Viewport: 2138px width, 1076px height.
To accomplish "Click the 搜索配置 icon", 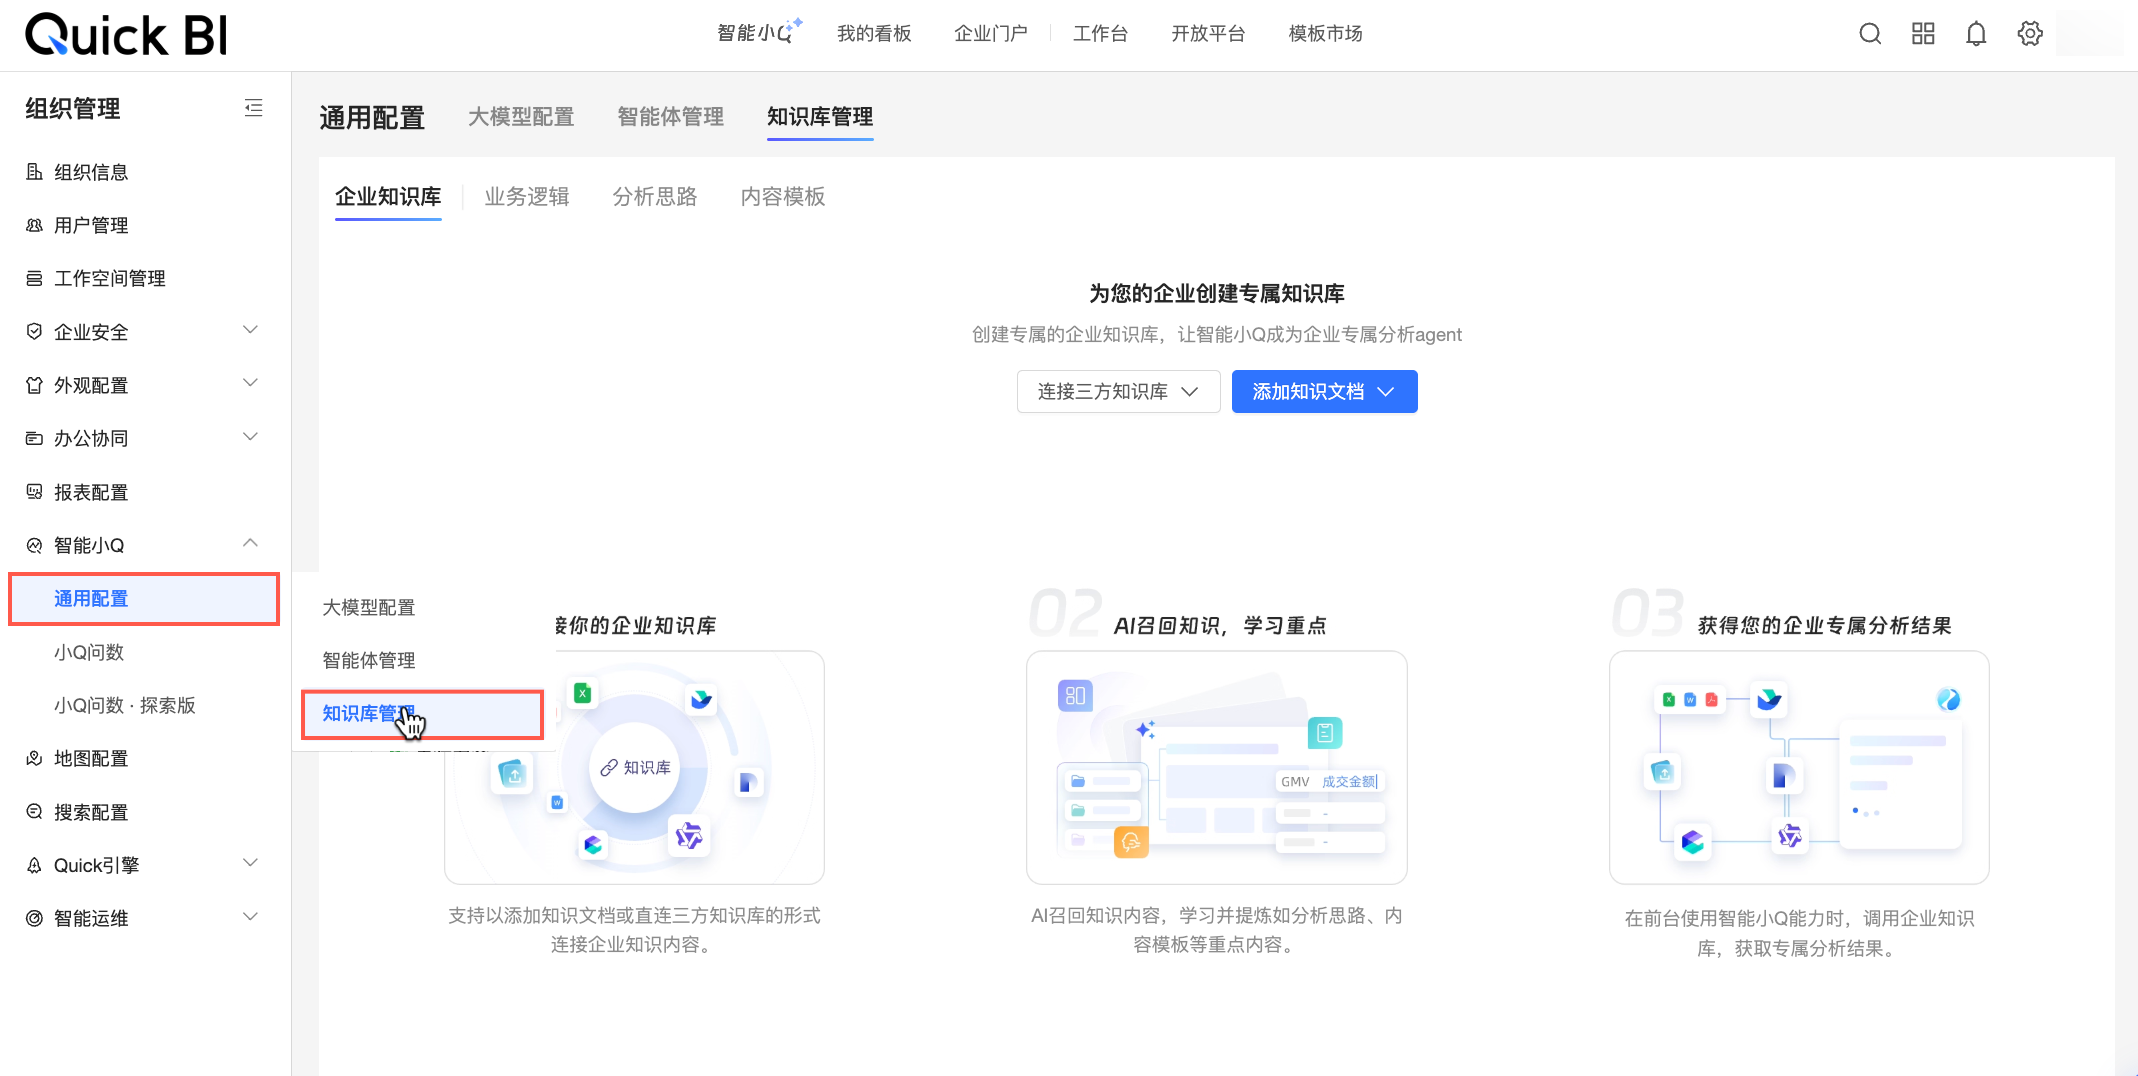I will click(34, 811).
